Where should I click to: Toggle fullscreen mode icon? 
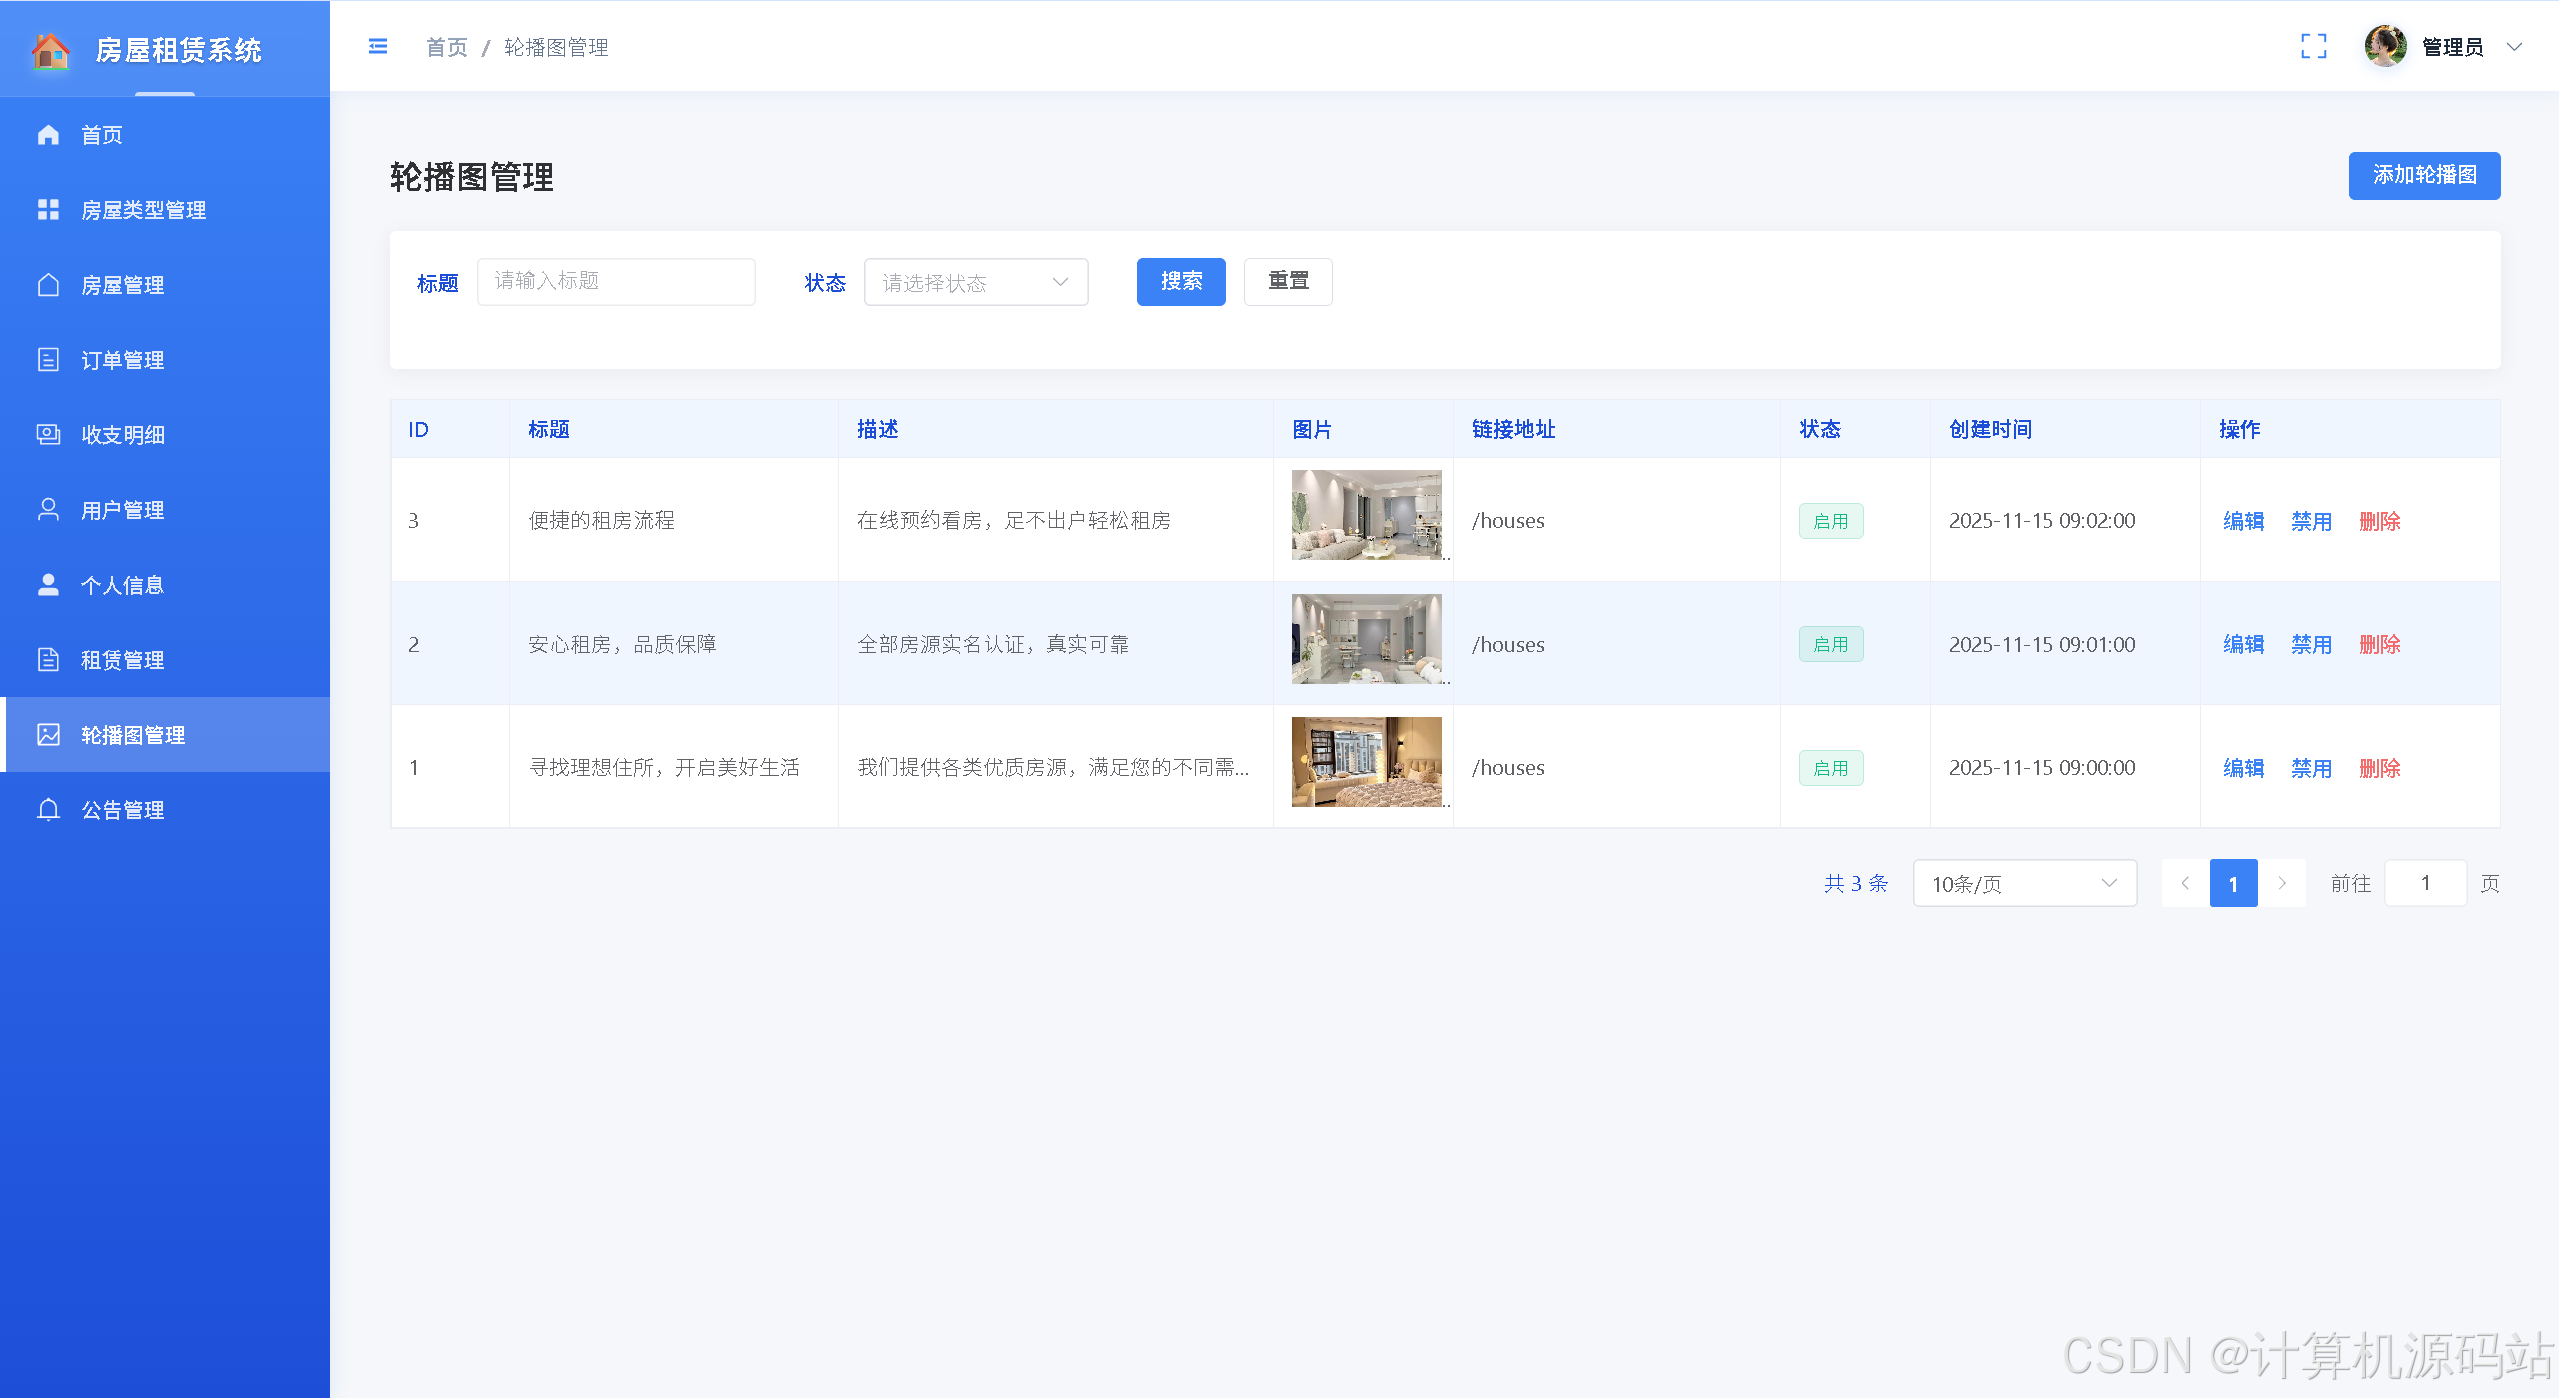[x=2313, y=47]
